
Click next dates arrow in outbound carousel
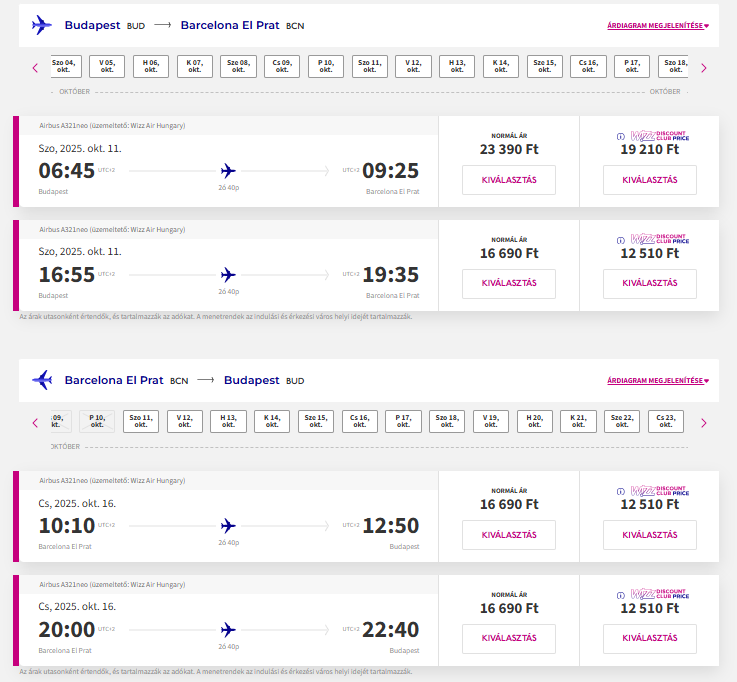tap(703, 68)
